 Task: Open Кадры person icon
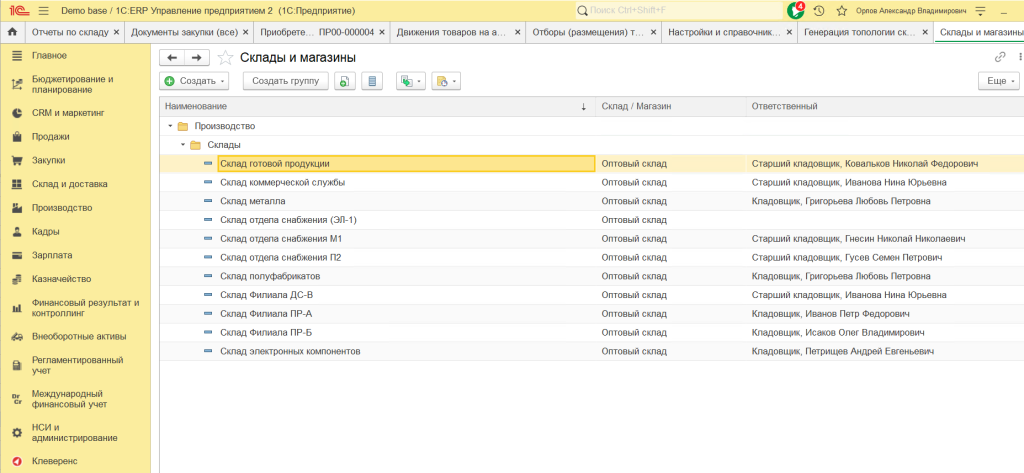pos(18,232)
